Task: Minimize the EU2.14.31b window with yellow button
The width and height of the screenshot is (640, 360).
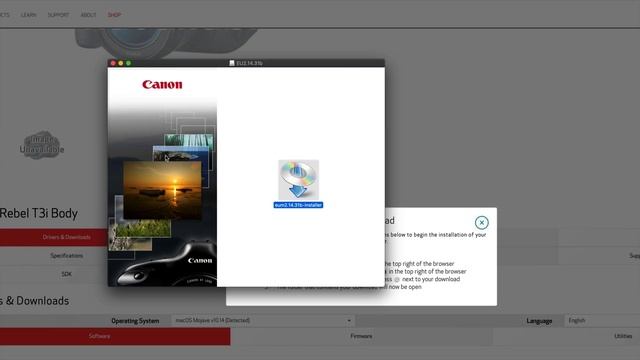Action: point(121,63)
